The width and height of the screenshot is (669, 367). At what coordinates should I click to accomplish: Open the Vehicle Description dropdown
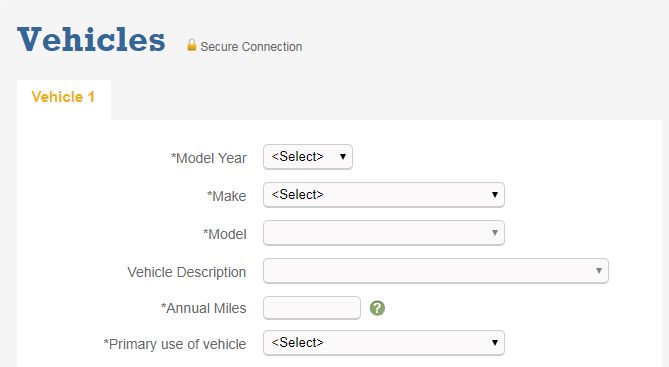pyautogui.click(x=436, y=271)
